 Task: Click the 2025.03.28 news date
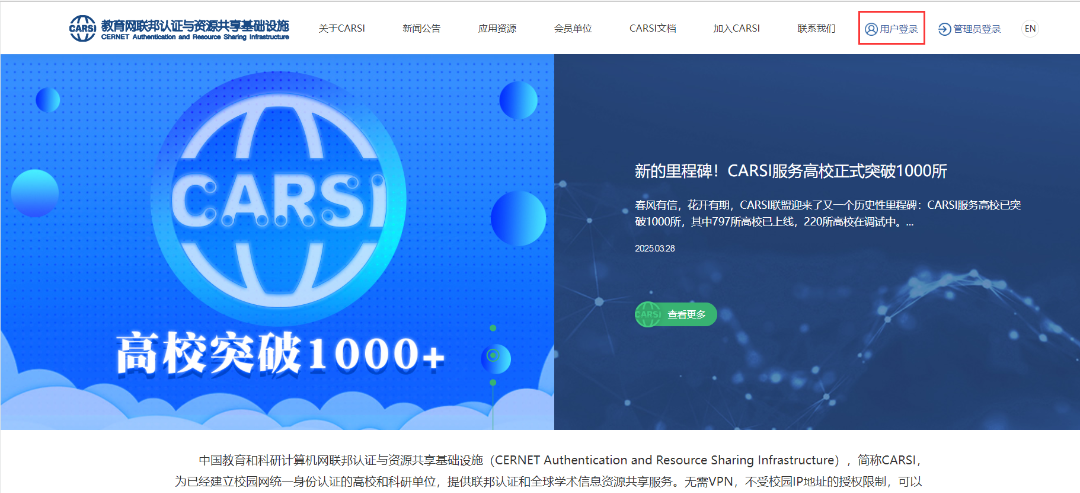(x=654, y=249)
